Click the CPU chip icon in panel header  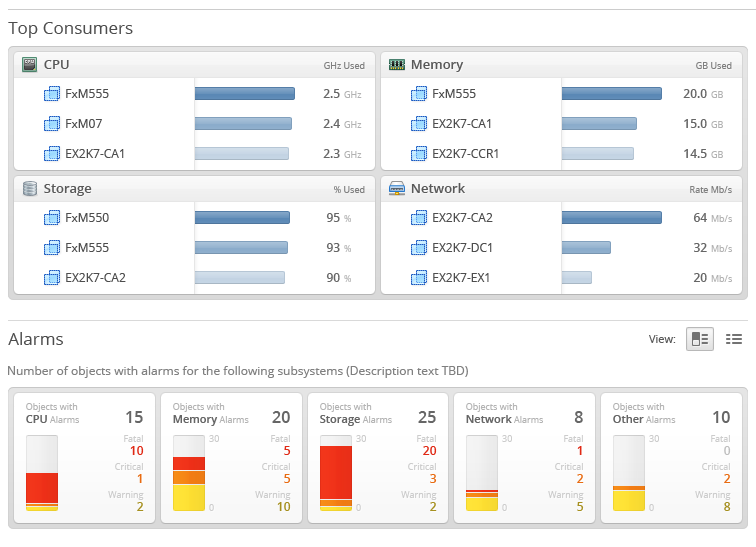[x=29, y=64]
